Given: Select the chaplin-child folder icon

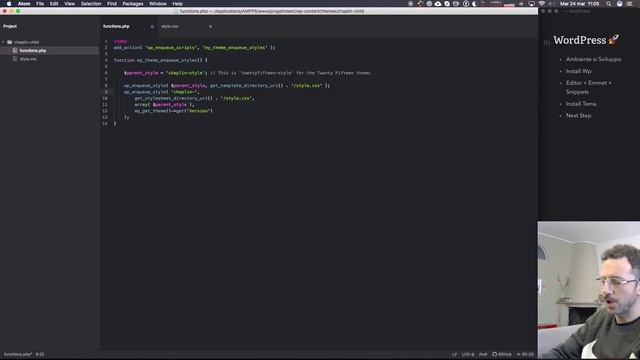Looking at the screenshot, I should click(x=9, y=42).
